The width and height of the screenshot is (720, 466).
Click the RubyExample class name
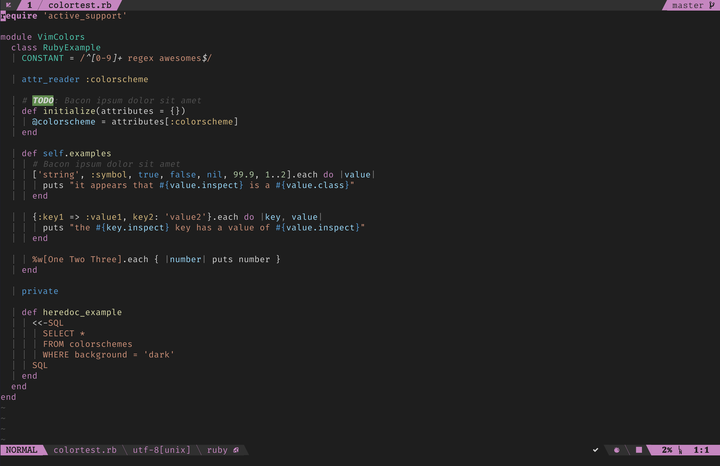point(72,47)
